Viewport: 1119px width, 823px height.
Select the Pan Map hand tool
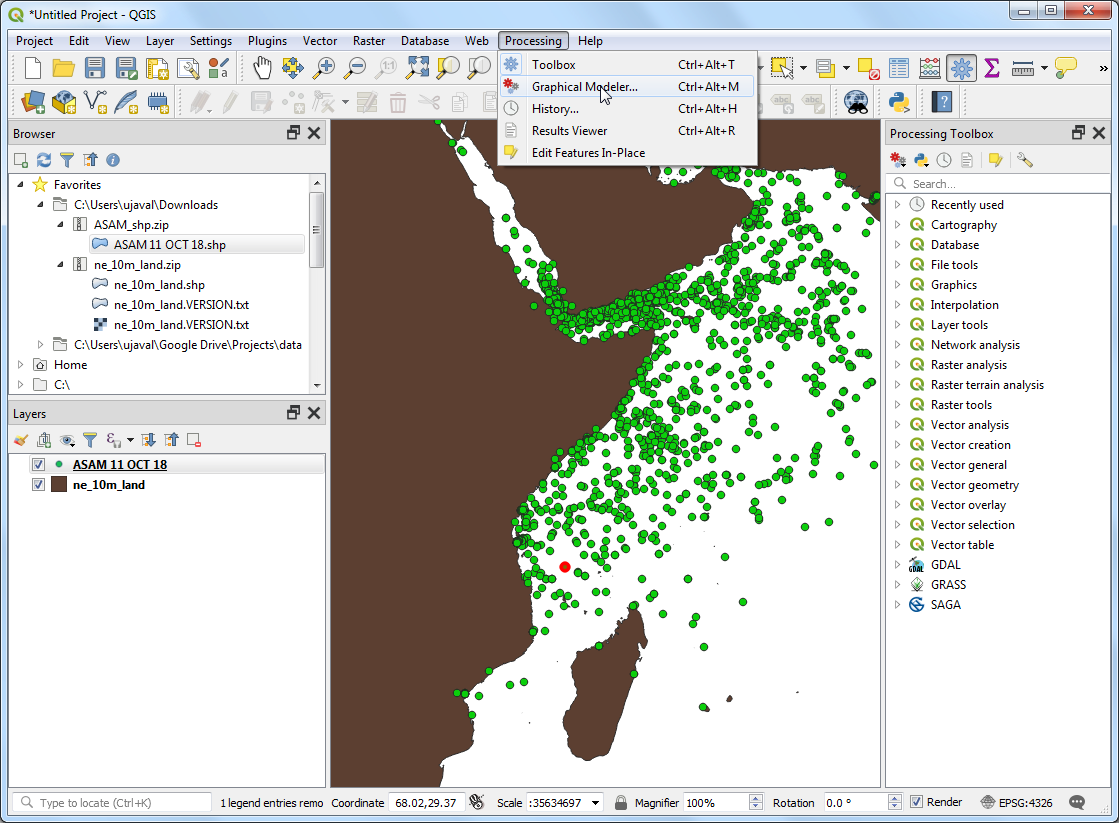click(261, 68)
